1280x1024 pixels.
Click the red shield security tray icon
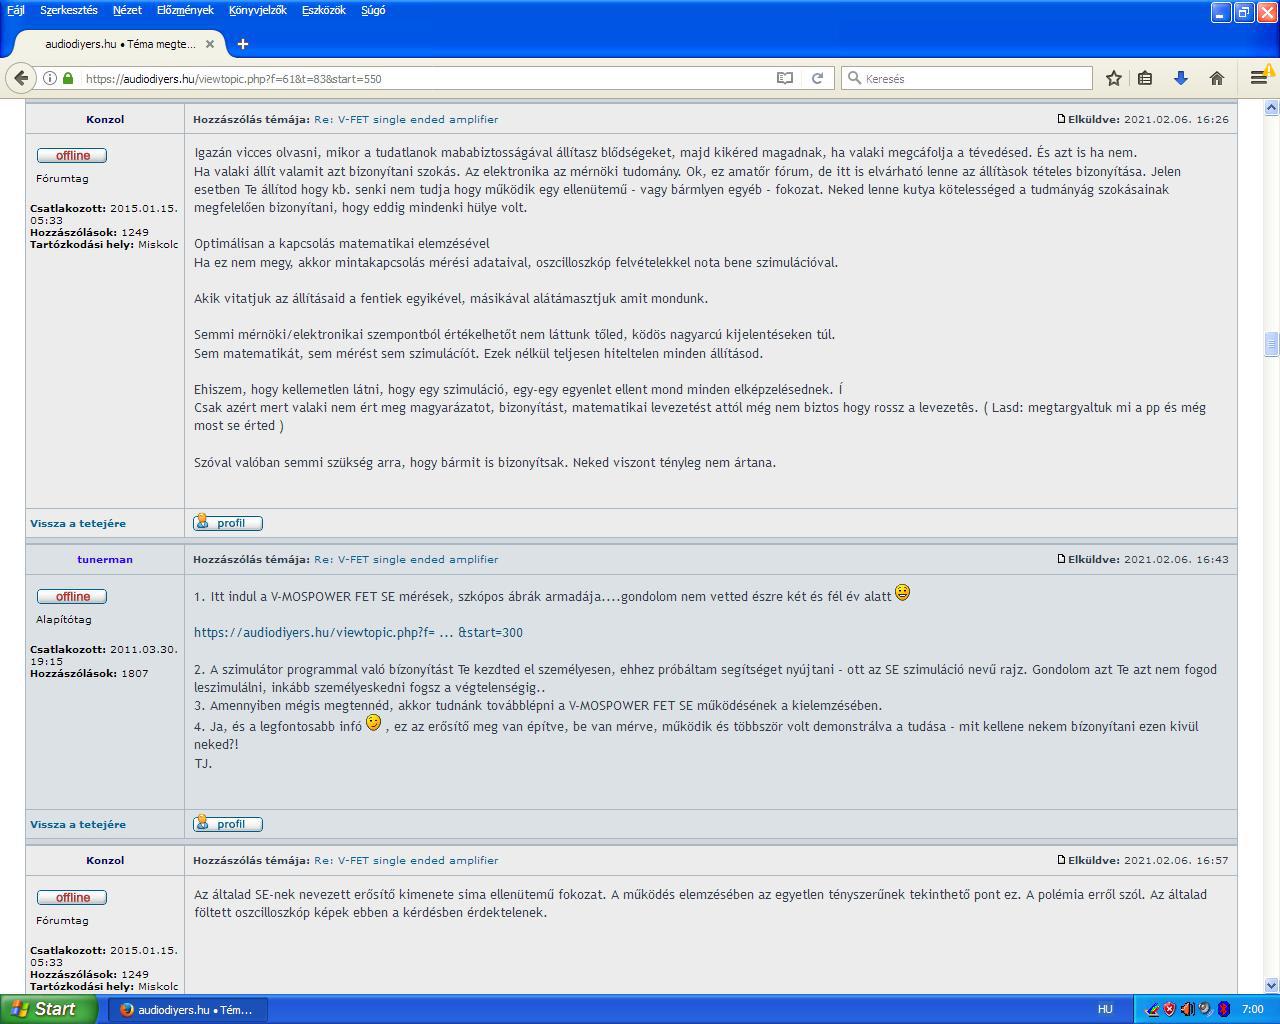tap(1169, 1009)
